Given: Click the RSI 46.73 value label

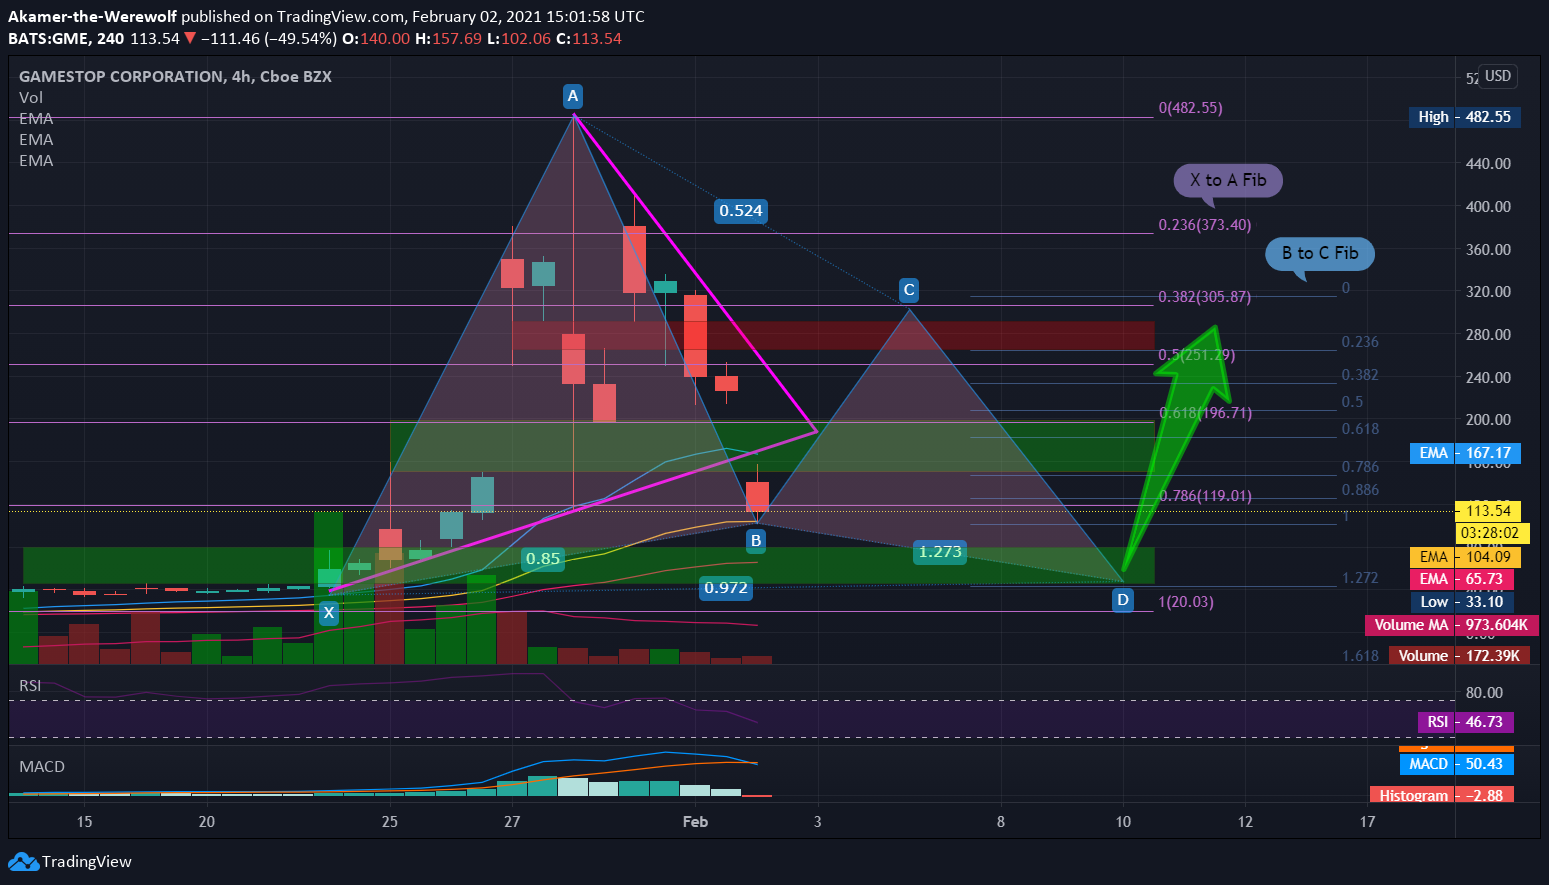Looking at the screenshot, I should click(x=1465, y=722).
